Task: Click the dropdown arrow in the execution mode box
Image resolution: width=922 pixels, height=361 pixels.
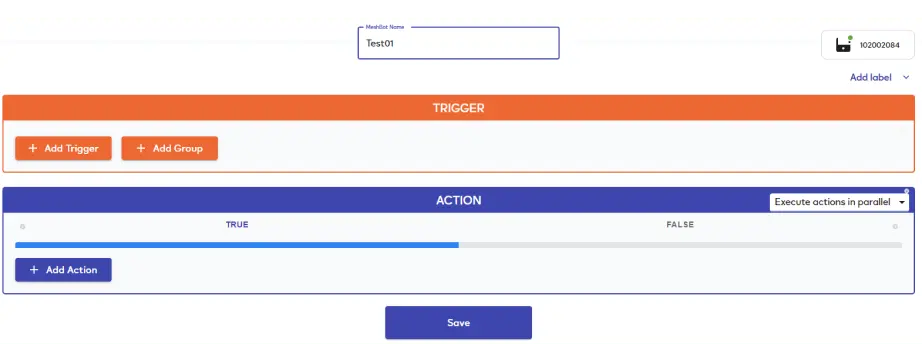Action: (901, 202)
